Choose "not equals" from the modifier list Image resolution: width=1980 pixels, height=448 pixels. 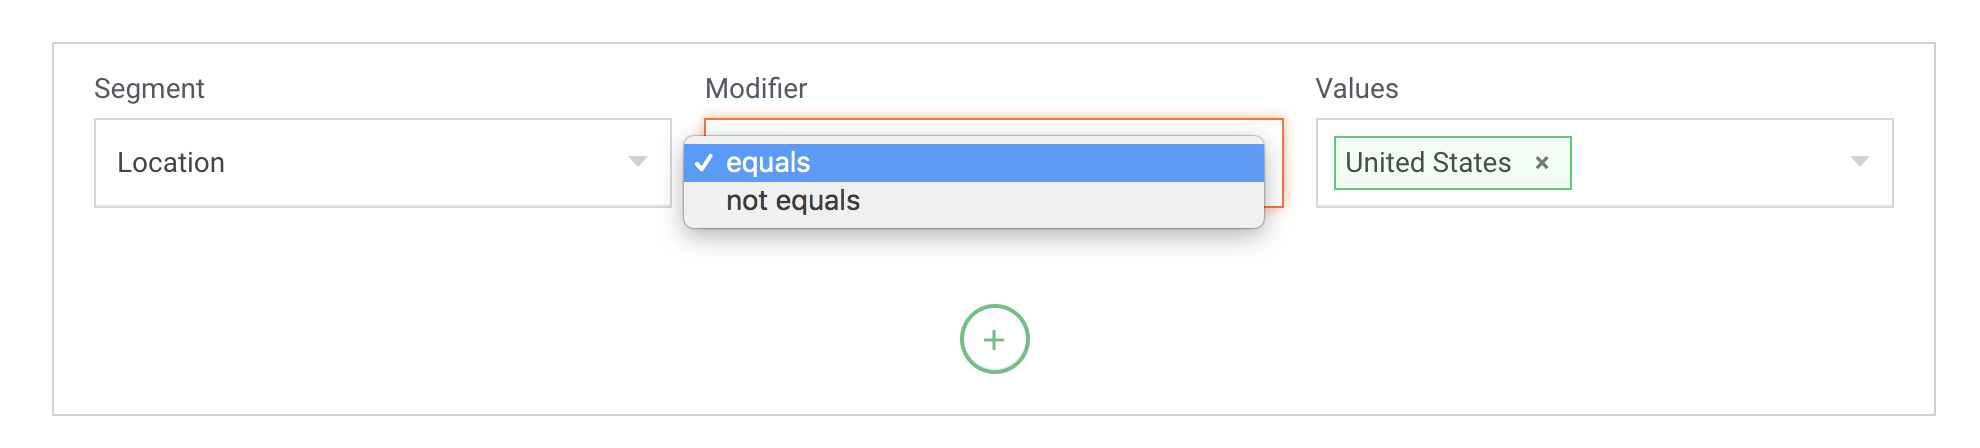coord(792,201)
